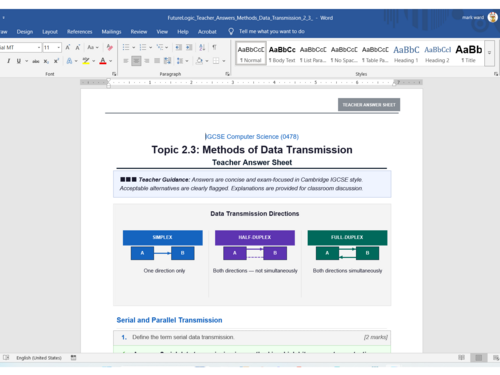Screen dimensions: 500x375
Task: Toggle center alignment
Action: 136,61
